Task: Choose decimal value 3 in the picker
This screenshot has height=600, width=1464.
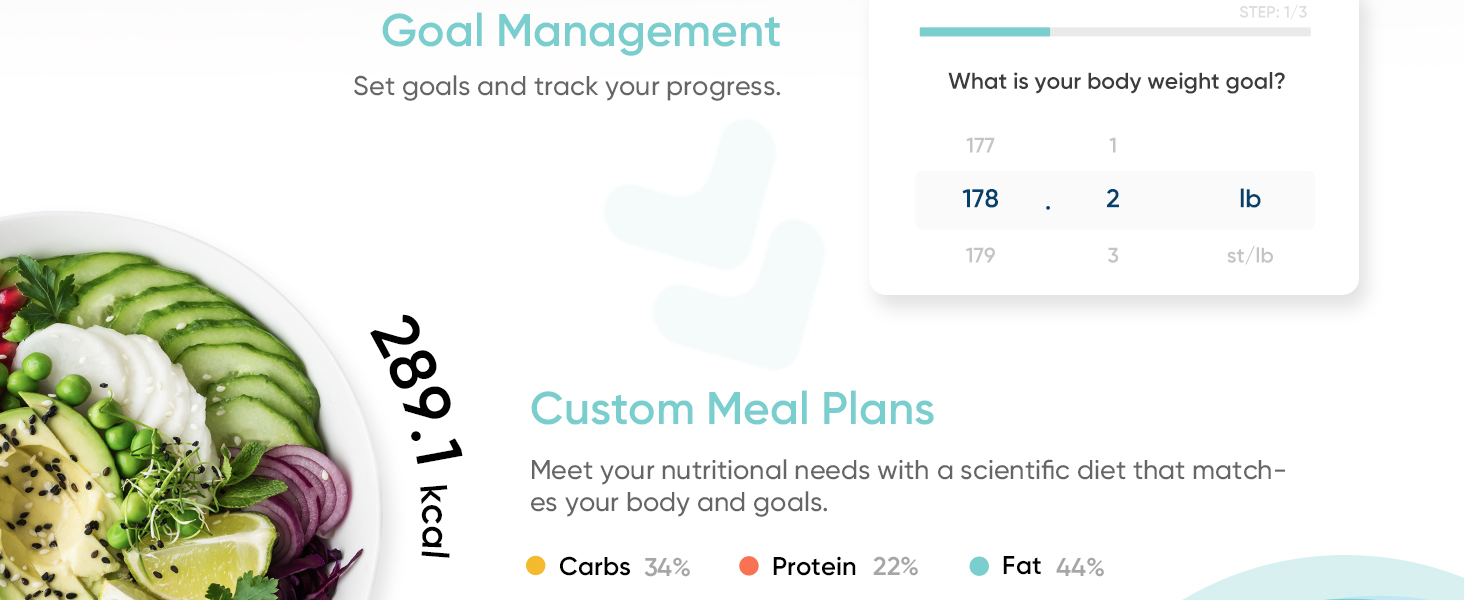Action: 1112,255
